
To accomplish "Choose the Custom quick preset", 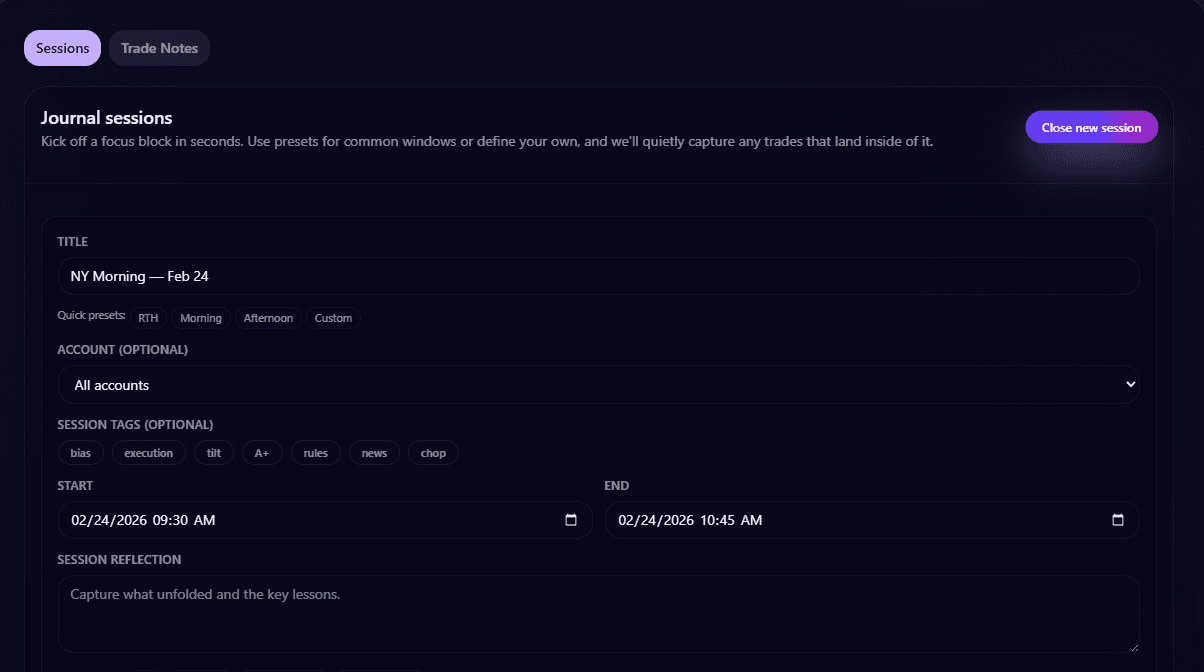I will 333,317.
